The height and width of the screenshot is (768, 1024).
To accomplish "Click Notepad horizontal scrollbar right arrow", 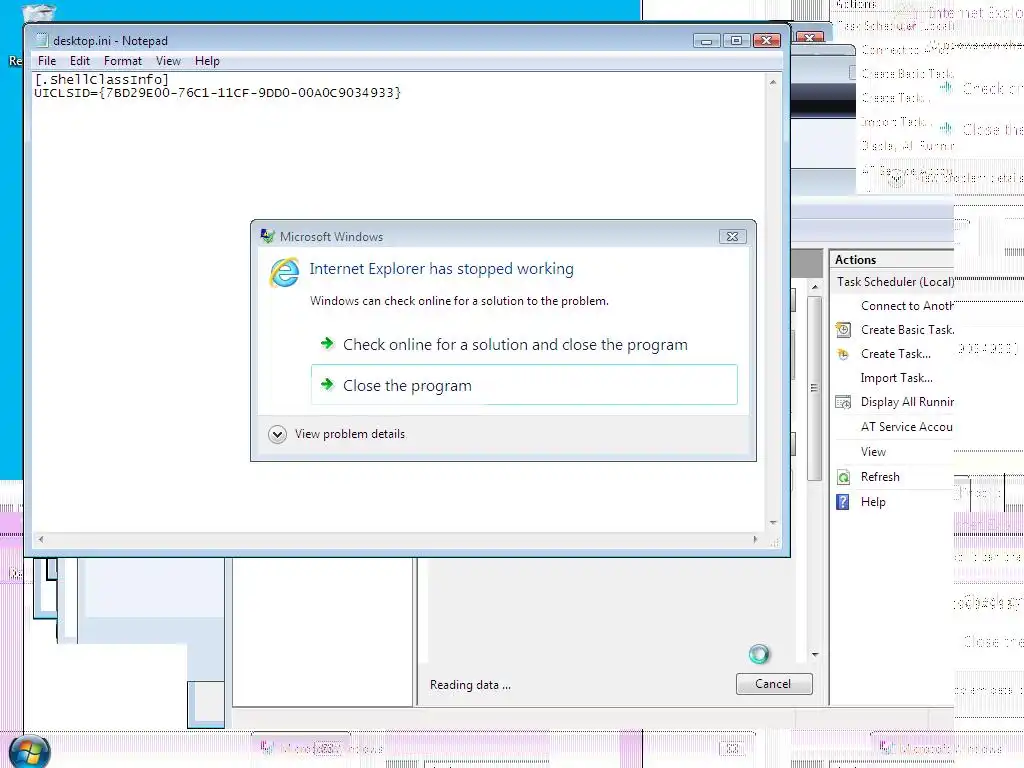I will click(756, 539).
